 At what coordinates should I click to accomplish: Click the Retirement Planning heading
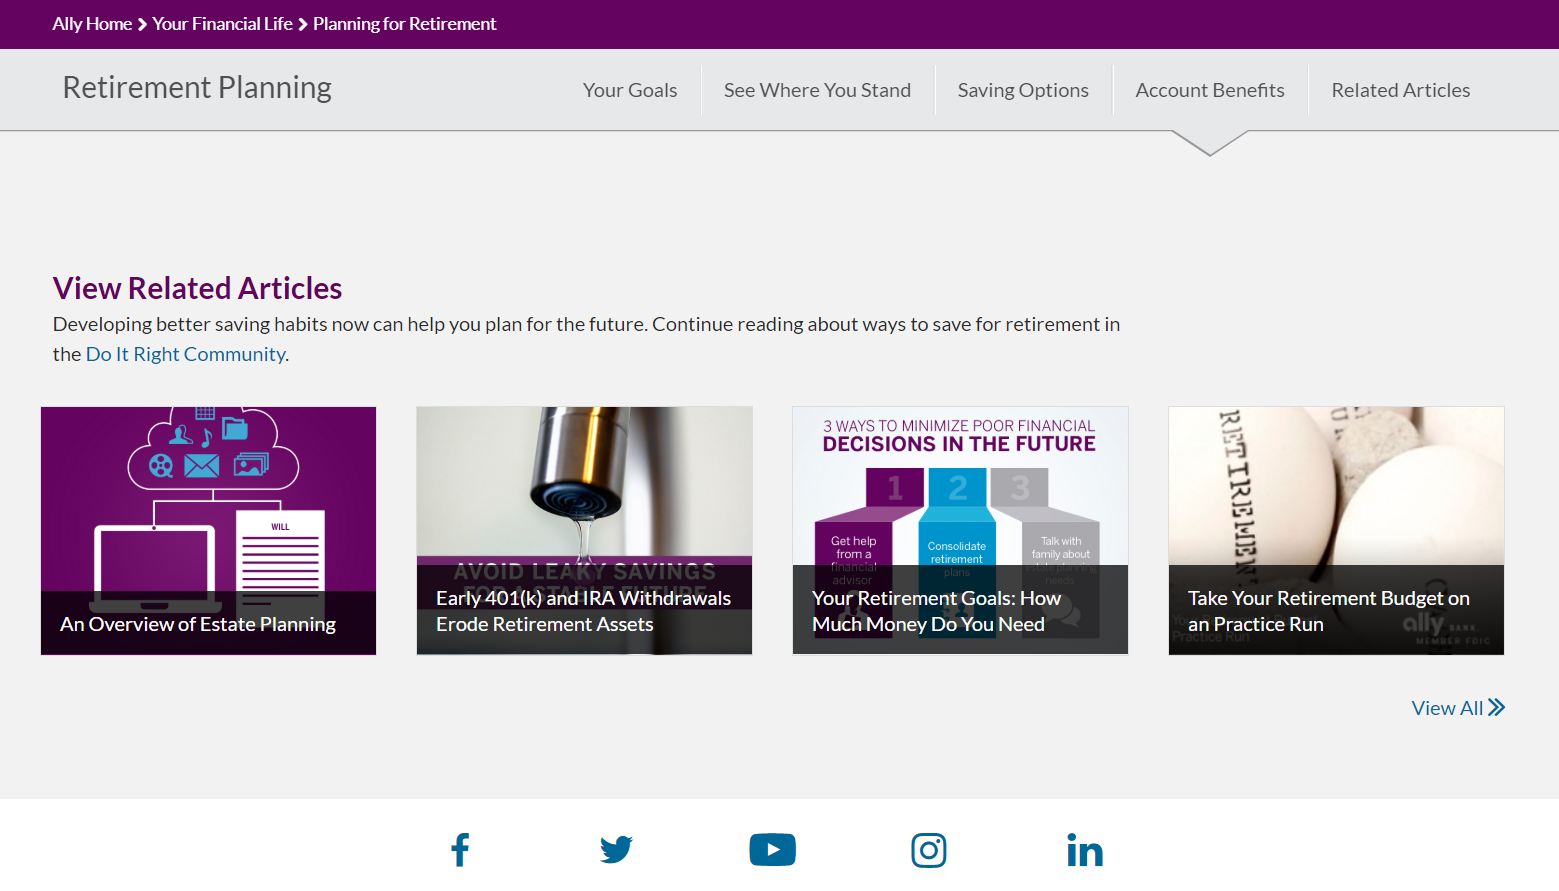(x=197, y=88)
